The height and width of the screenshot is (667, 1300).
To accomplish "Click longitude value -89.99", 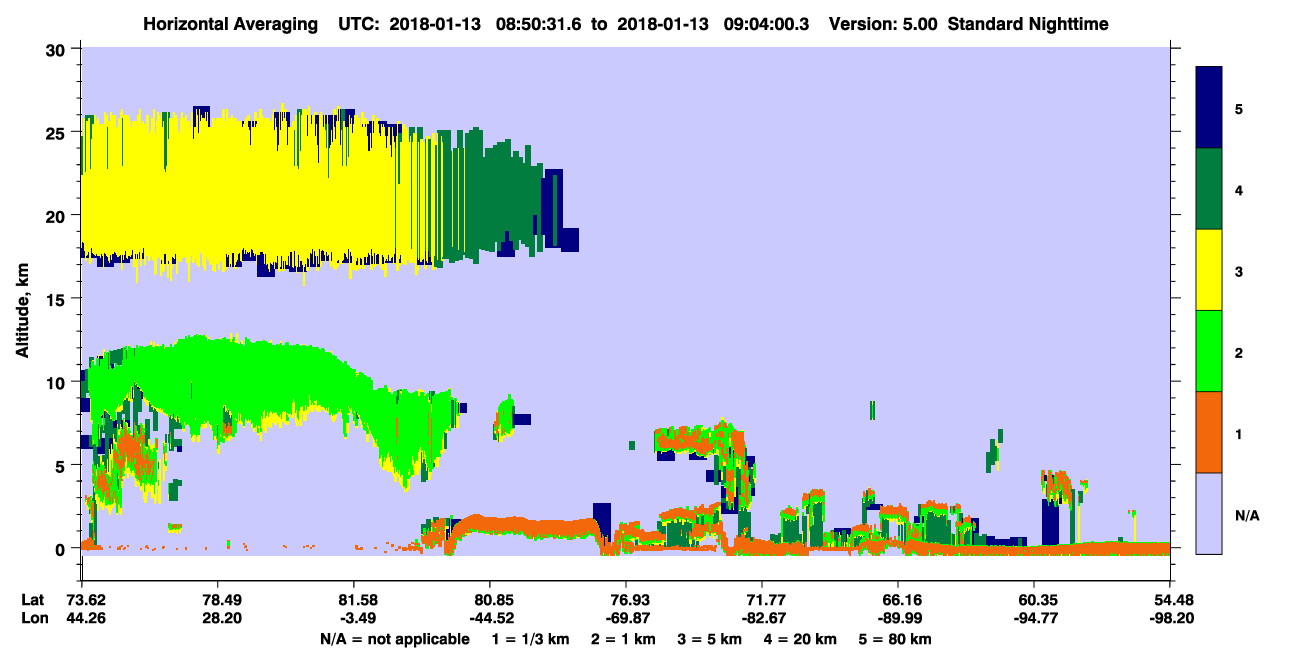I will [x=898, y=618].
